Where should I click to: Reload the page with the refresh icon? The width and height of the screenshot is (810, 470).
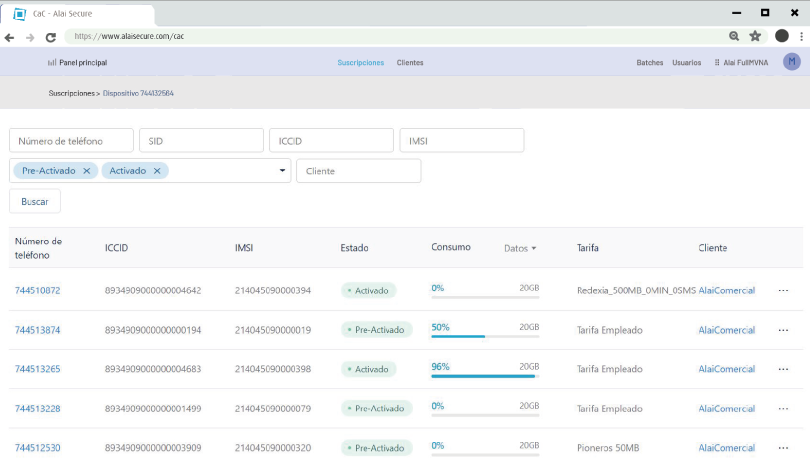51,38
